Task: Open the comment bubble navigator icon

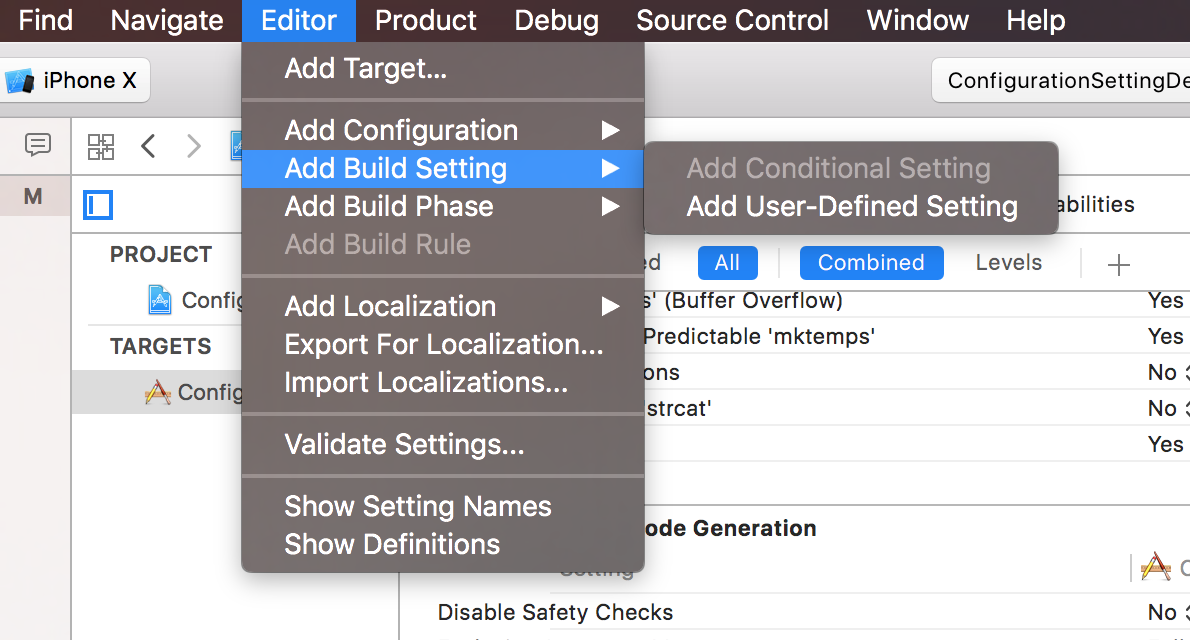Action: tap(37, 144)
